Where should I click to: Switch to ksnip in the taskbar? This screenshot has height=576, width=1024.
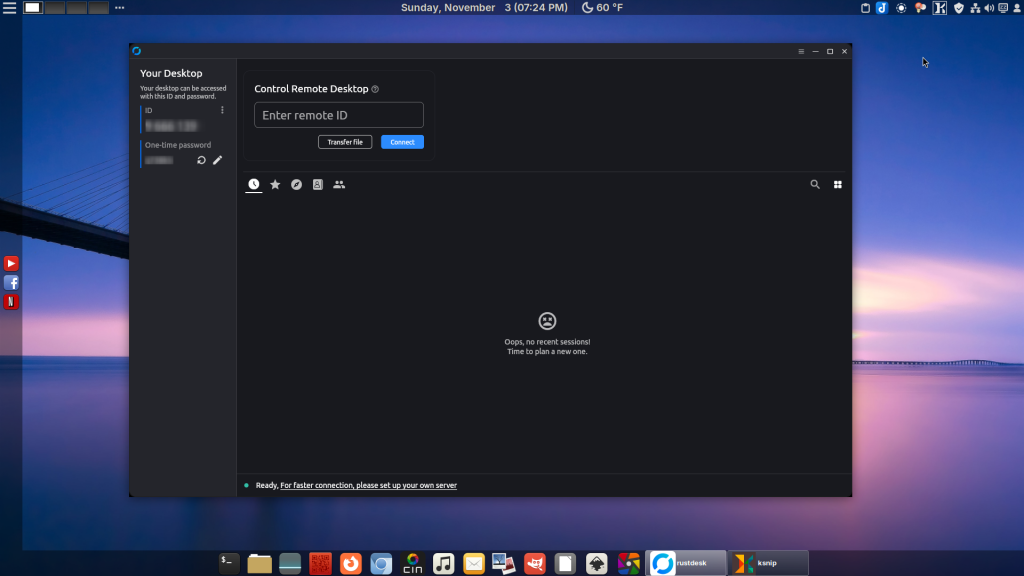click(767, 563)
